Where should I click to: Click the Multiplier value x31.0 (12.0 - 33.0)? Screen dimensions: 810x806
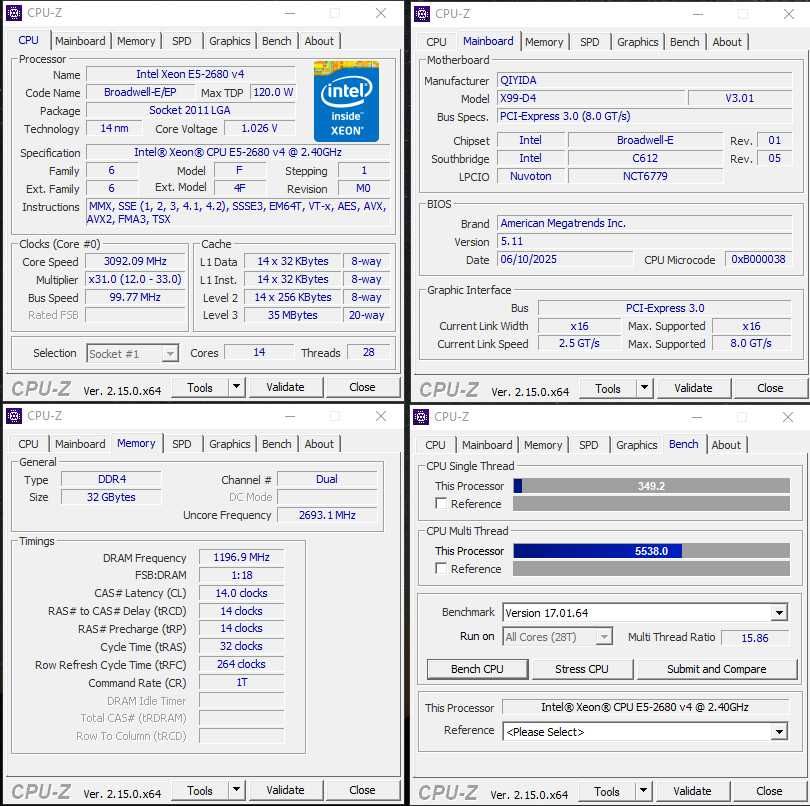(x=135, y=280)
